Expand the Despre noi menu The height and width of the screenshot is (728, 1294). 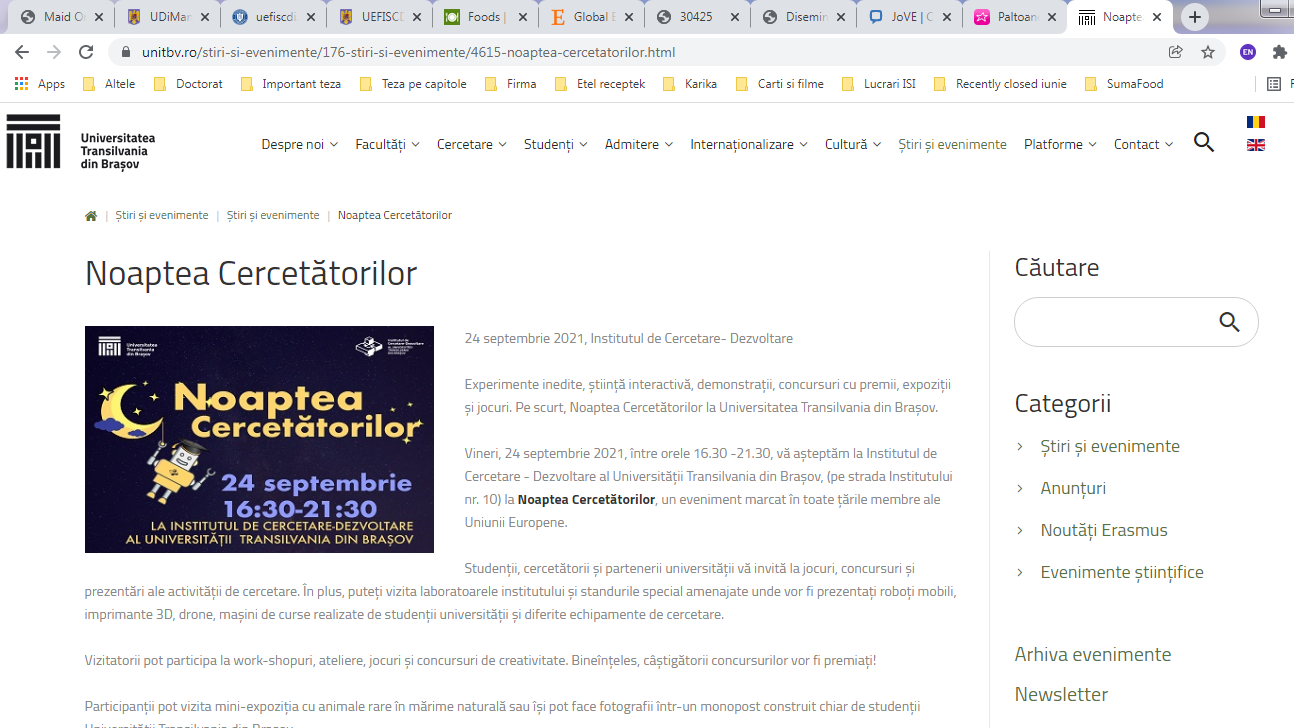pos(299,144)
